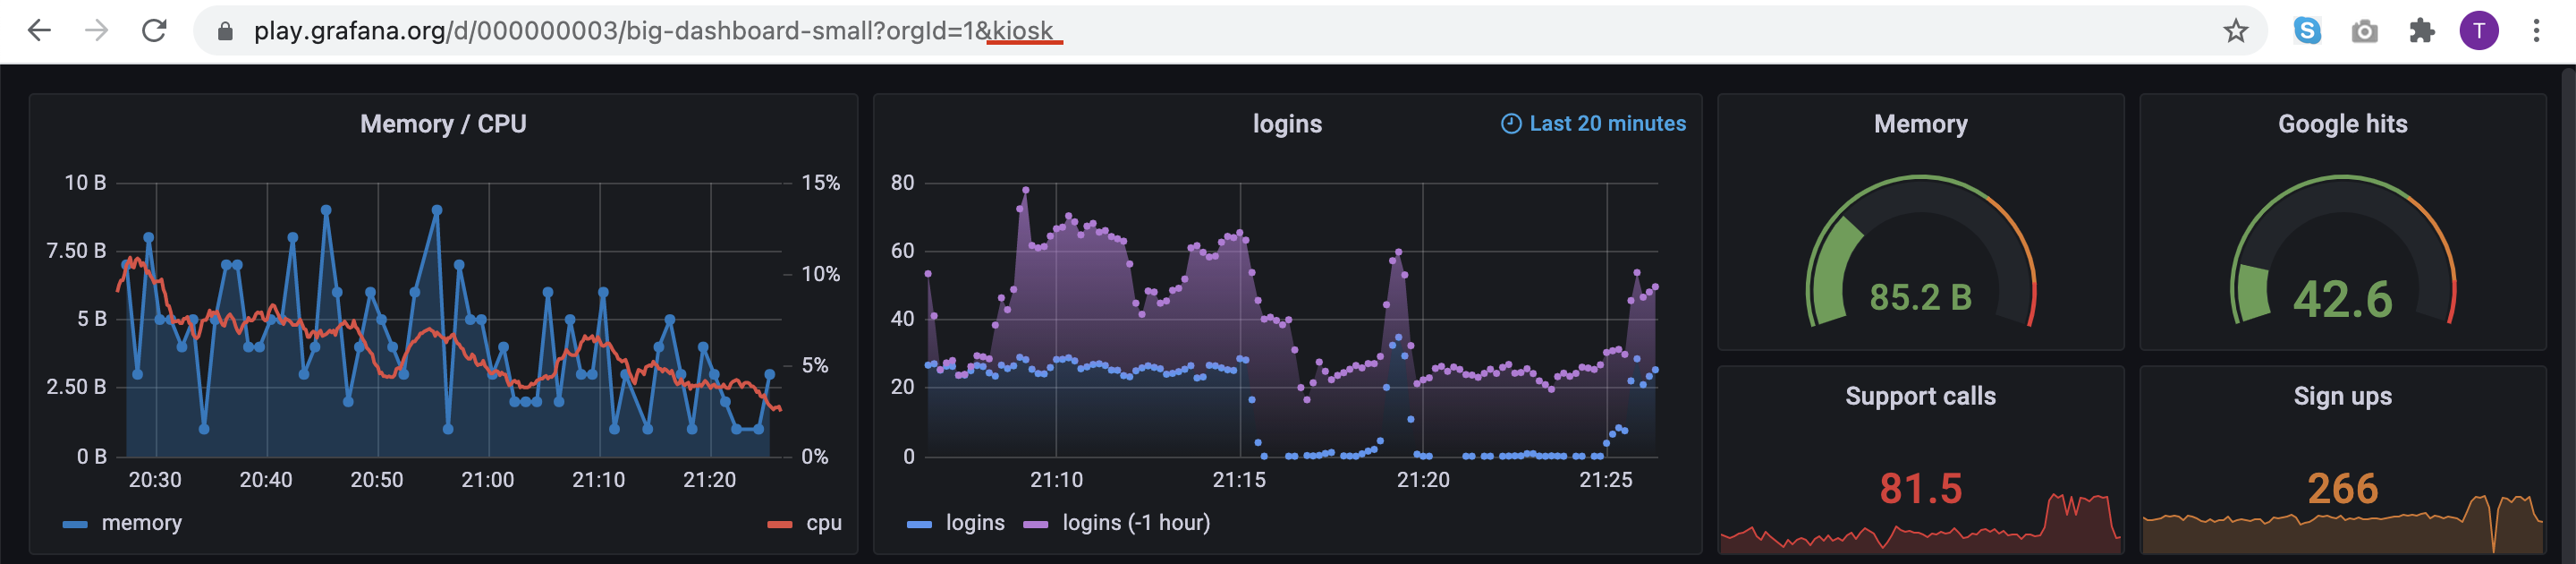The width and height of the screenshot is (2576, 564).
Task: Click the browser forward arrow
Action: (96, 30)
